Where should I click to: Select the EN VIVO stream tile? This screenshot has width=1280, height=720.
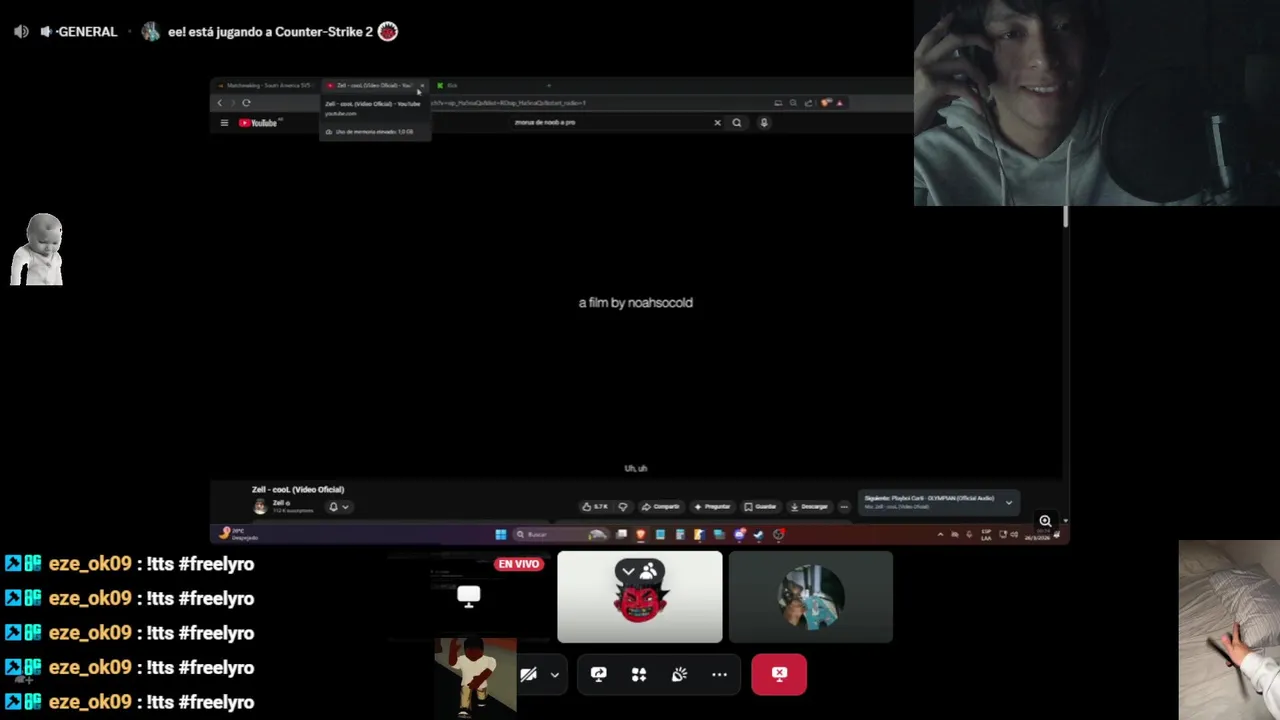pos(468,596)
